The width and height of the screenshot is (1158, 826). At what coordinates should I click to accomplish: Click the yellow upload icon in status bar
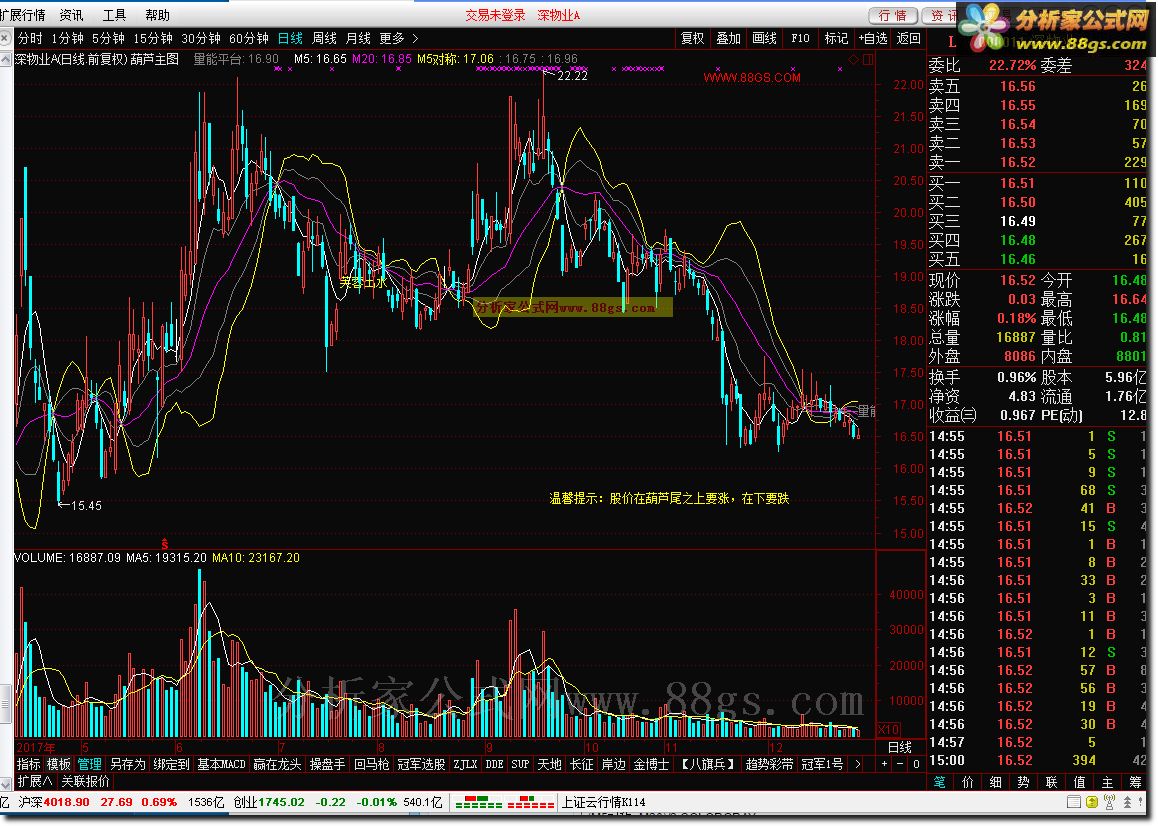1092,802
